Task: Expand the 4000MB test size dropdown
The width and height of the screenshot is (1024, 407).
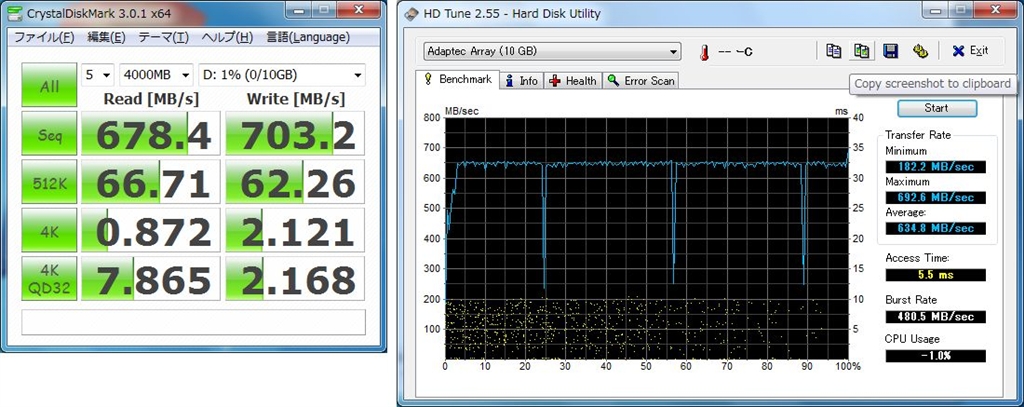Action: (157, 75)
